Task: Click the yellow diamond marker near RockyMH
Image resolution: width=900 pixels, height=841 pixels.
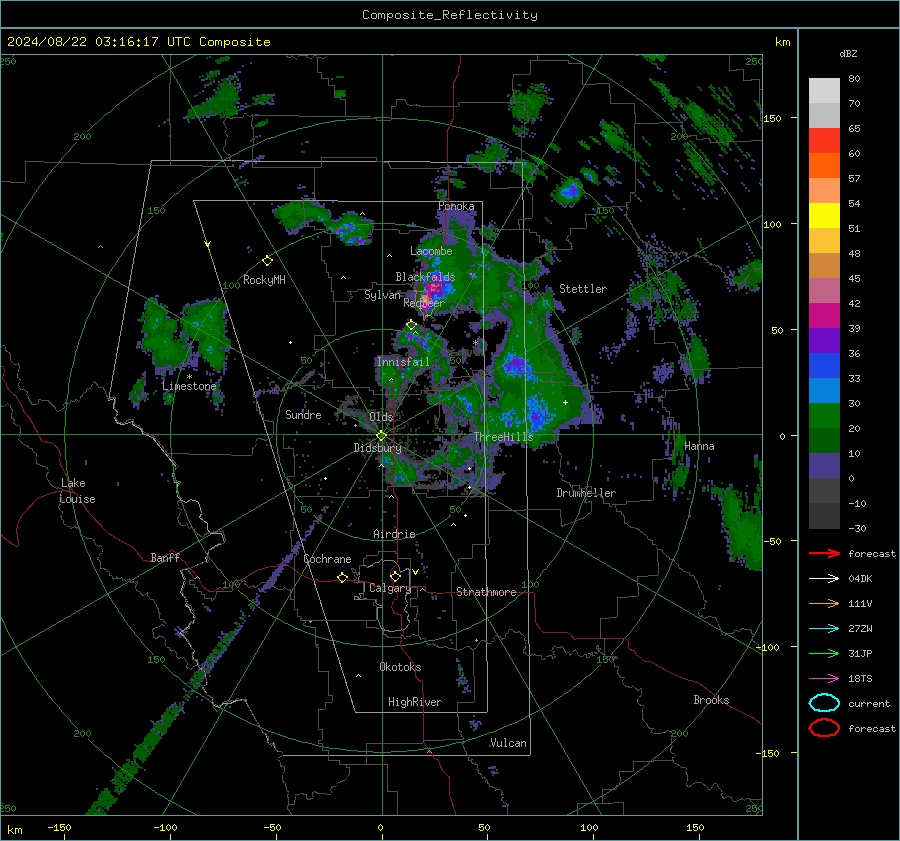Action: pyautogui.click(x=267, y=261)
